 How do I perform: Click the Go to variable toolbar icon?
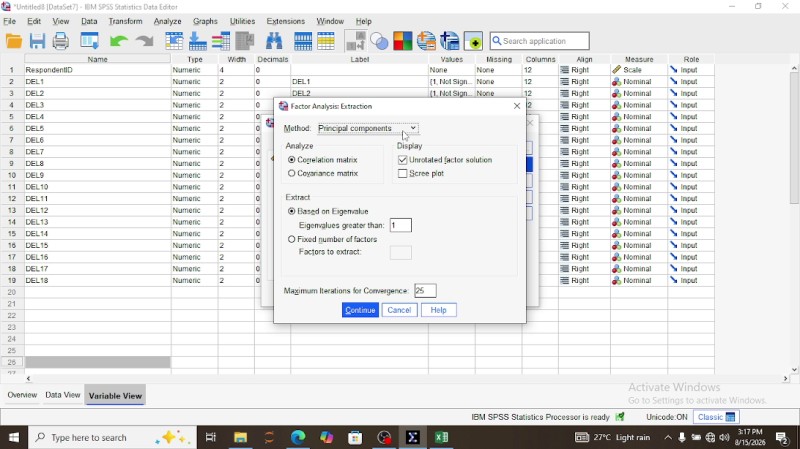click(x=197, y=41)
